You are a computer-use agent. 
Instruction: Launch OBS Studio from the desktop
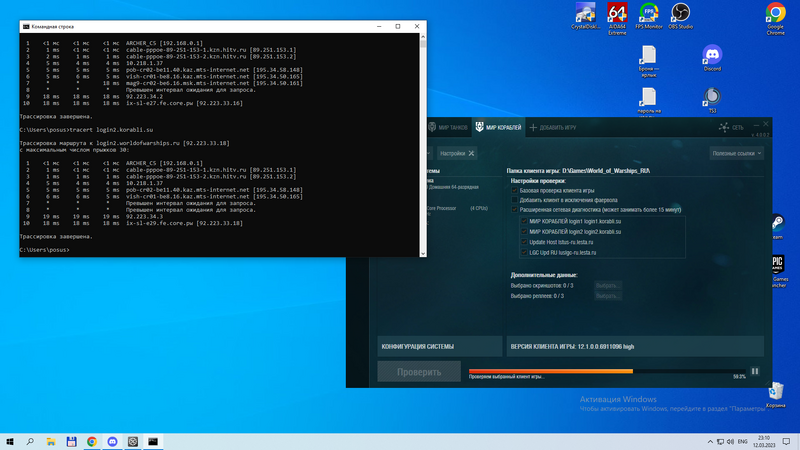(x=680, y=16)
